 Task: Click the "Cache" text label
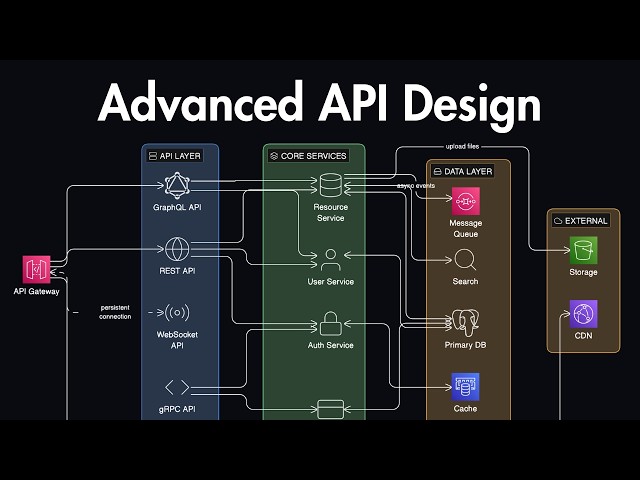click(x=465, y=409)
